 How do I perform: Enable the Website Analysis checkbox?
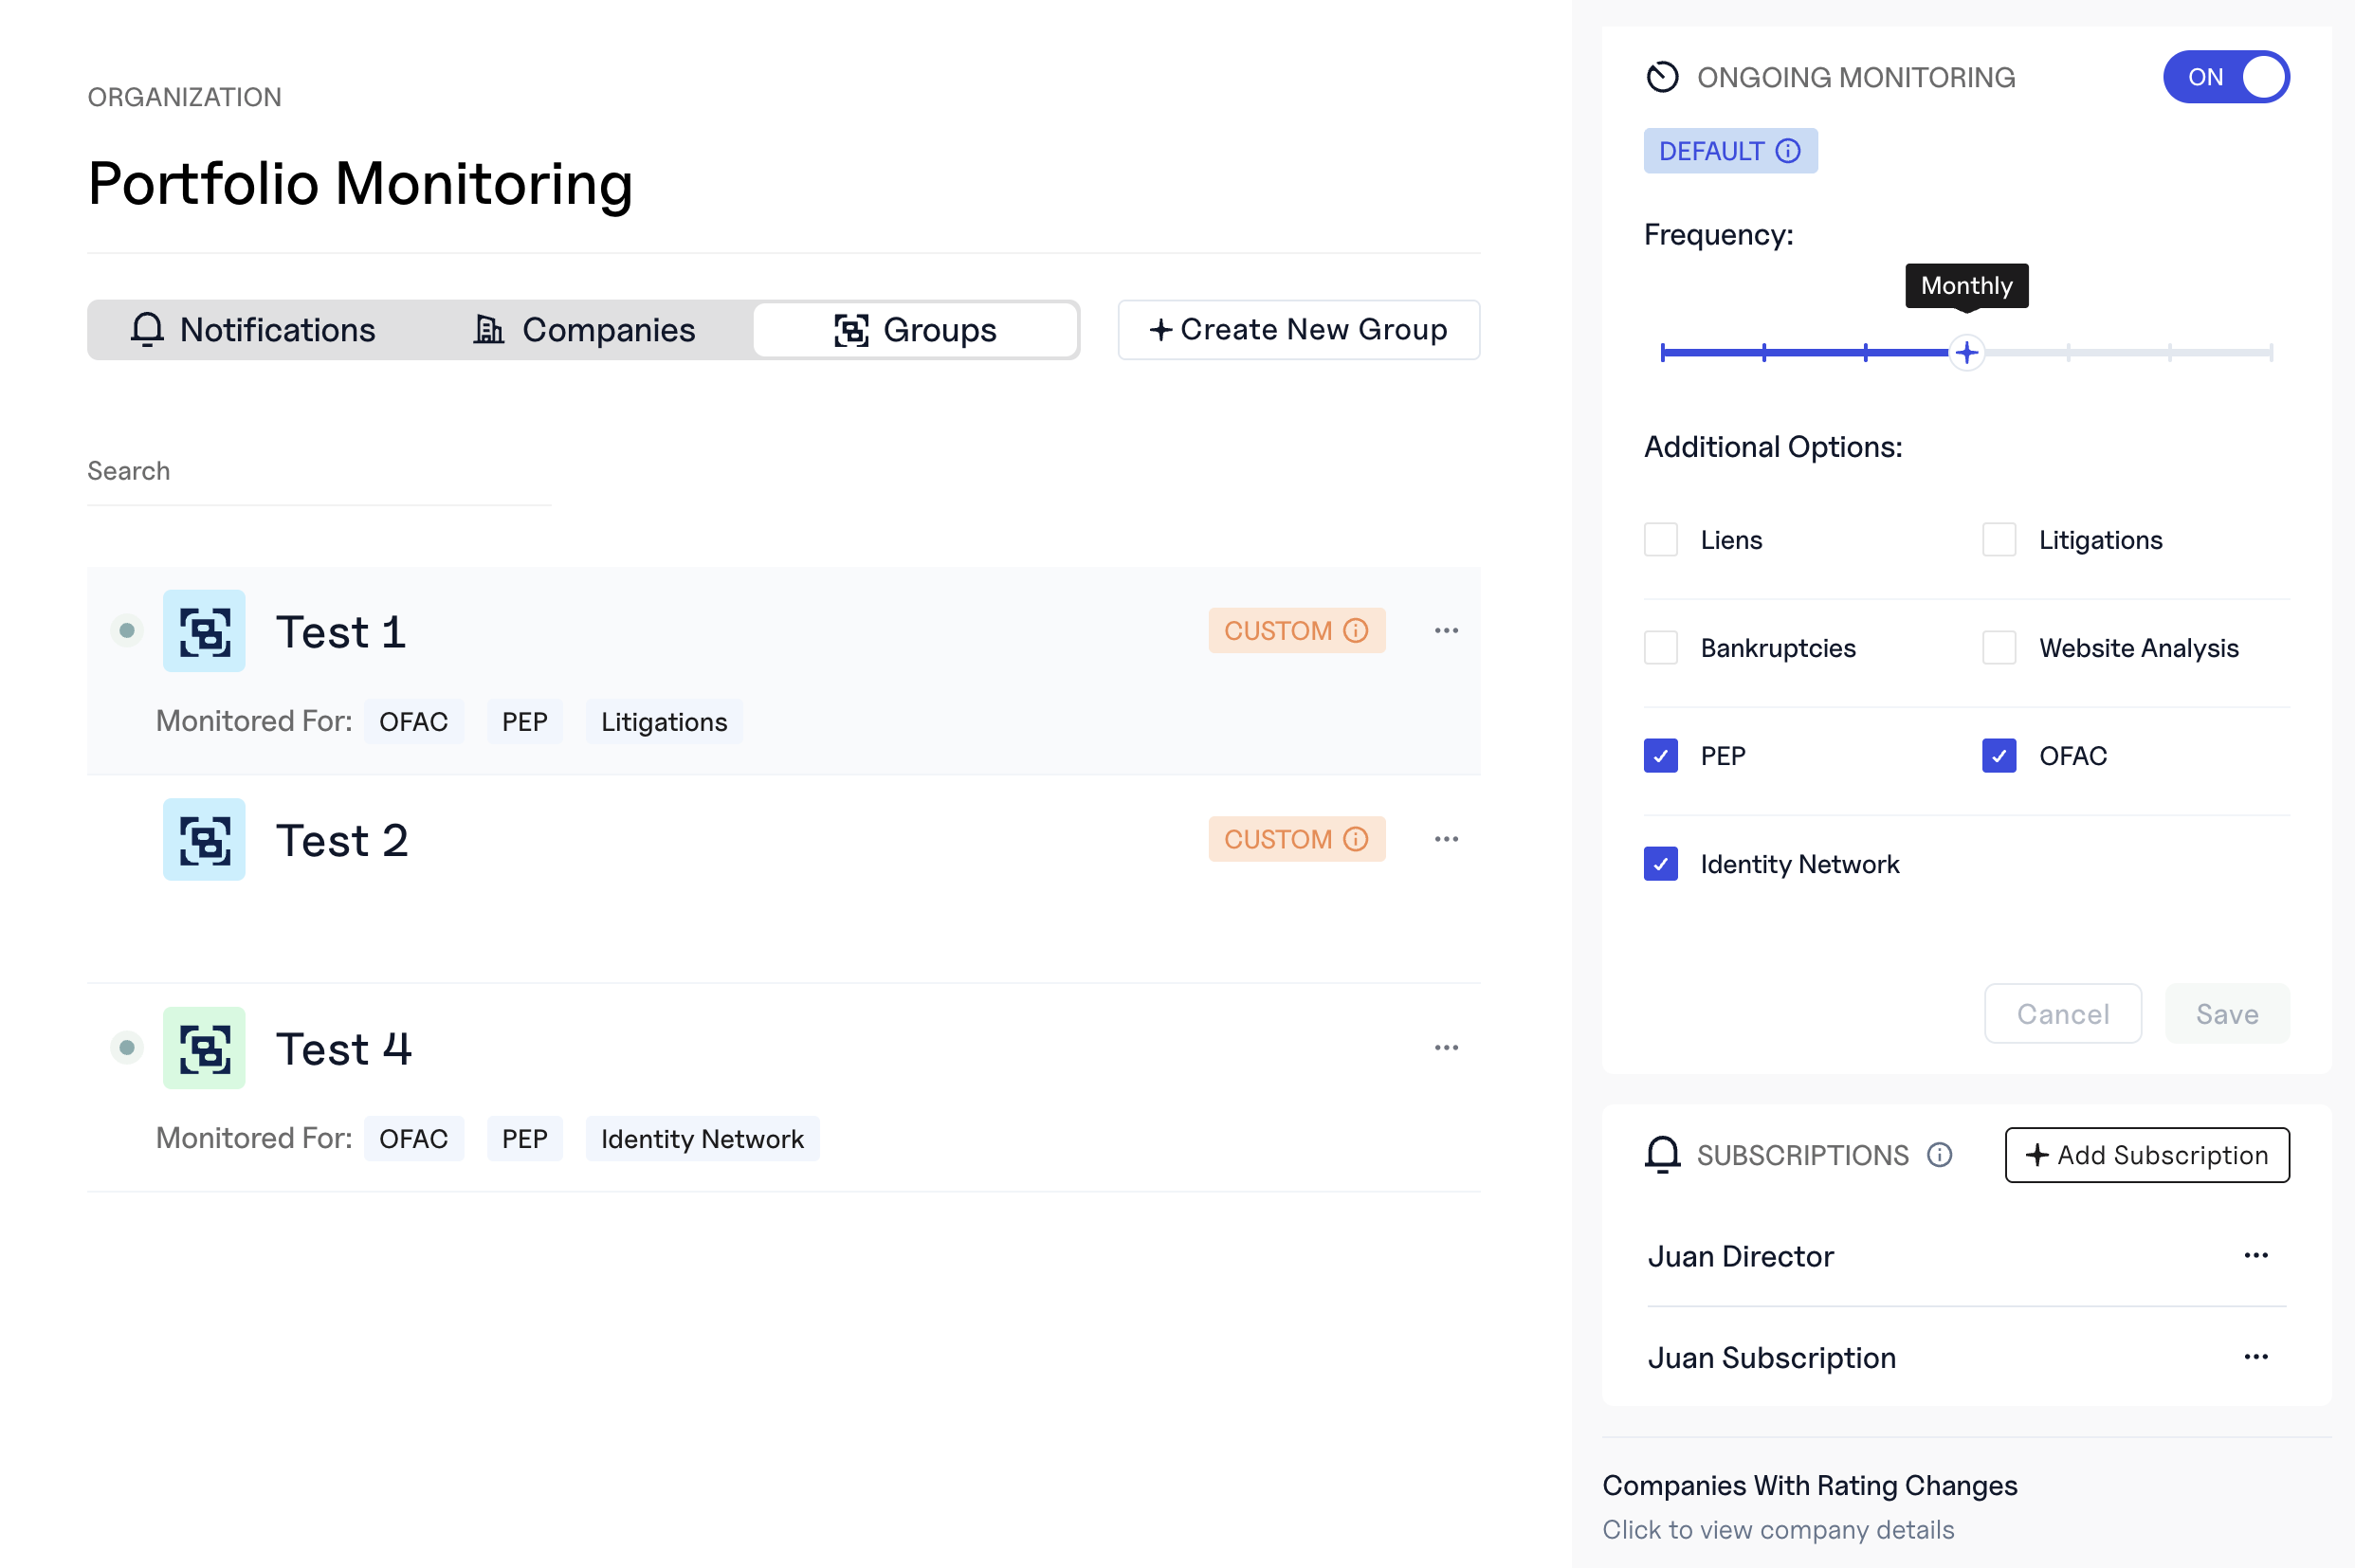(1999, 648)
